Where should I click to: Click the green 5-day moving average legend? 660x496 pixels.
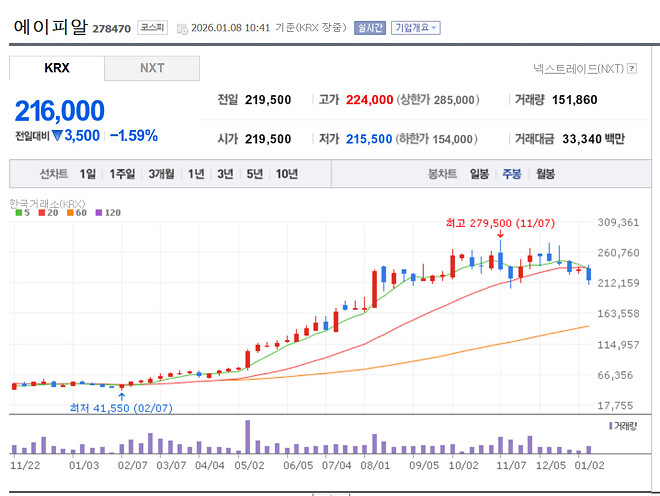18,213
